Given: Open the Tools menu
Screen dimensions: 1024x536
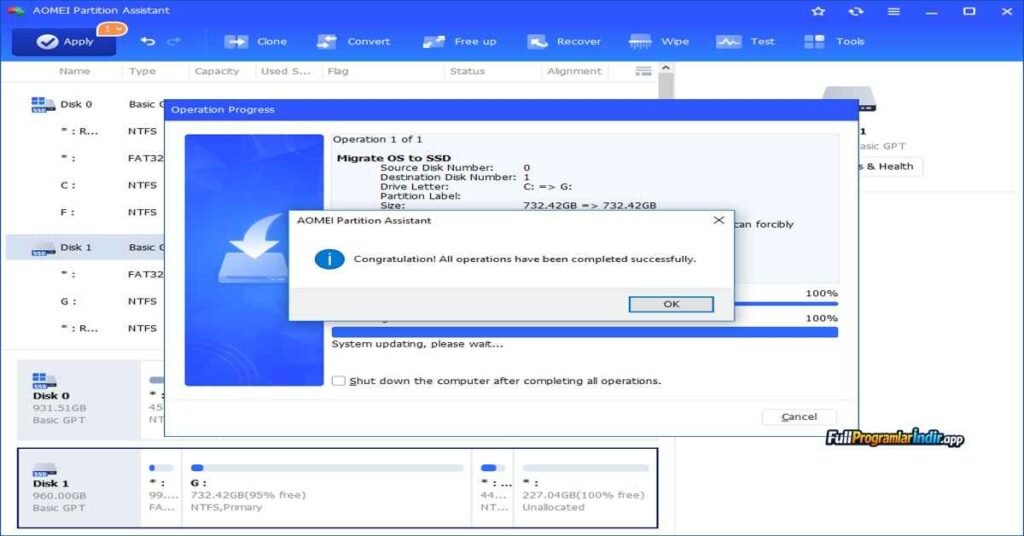Looking at the screenshot, I should click(x=834, y=41).
